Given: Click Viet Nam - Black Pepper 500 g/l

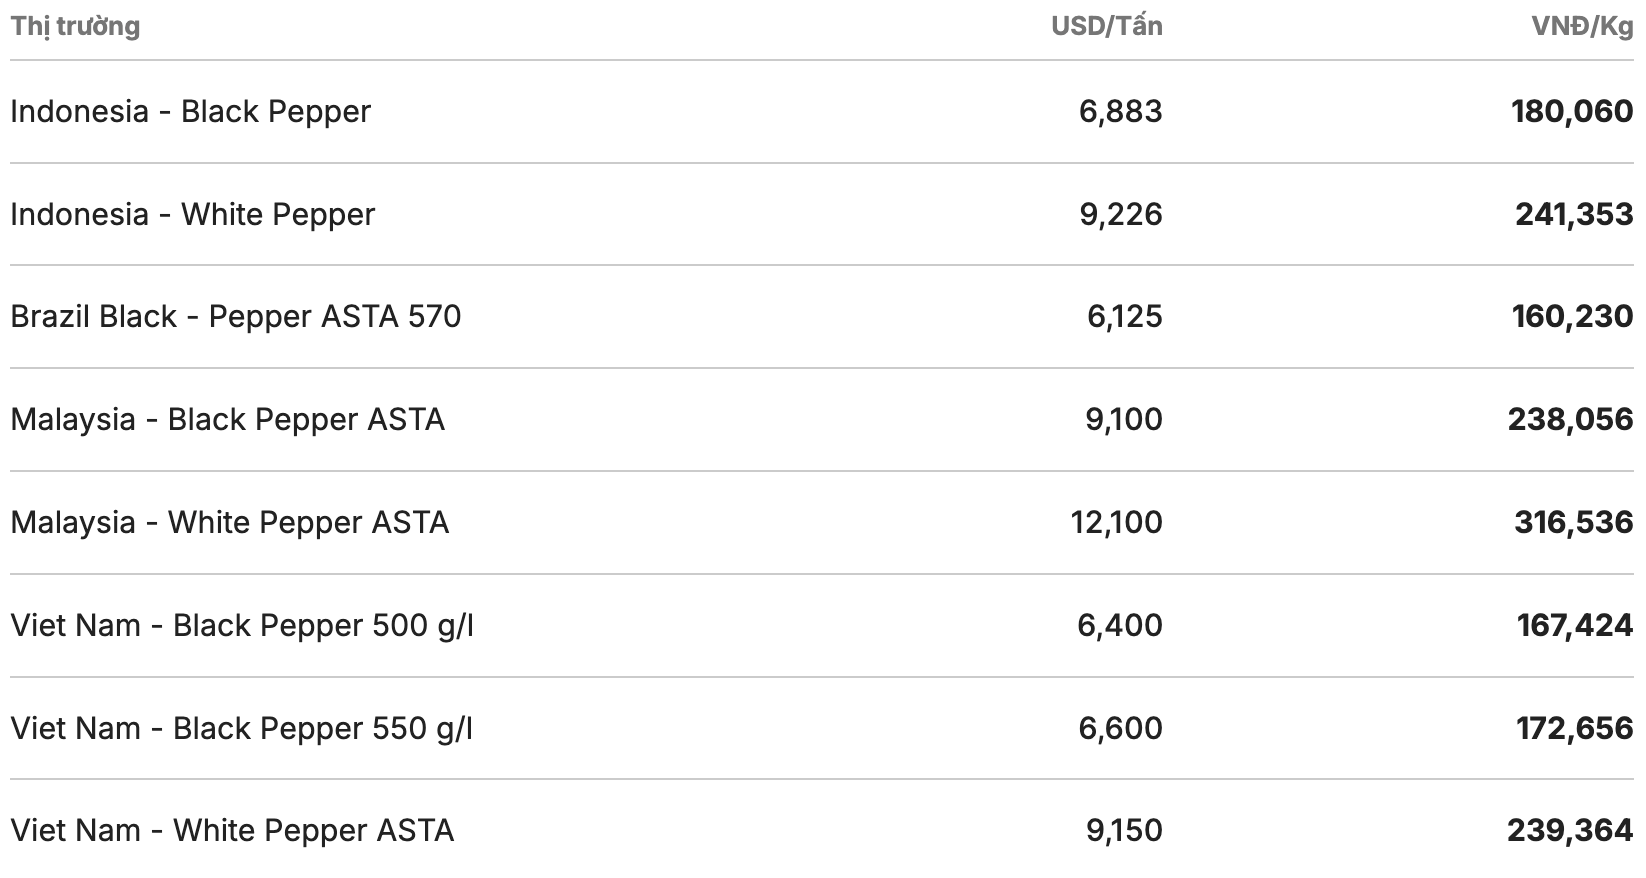Looking at the screenshot, I should [x=242, y=625].
